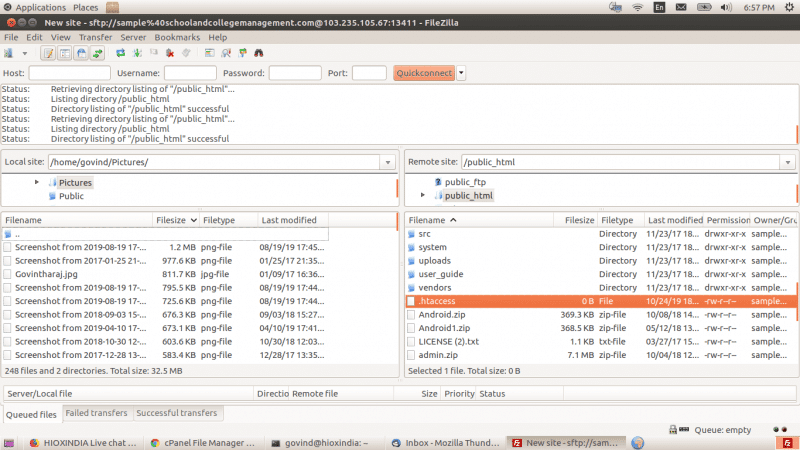Screen dimensions: 800x450
Task: Open the Help menu
Action: (x=217, y=37)
